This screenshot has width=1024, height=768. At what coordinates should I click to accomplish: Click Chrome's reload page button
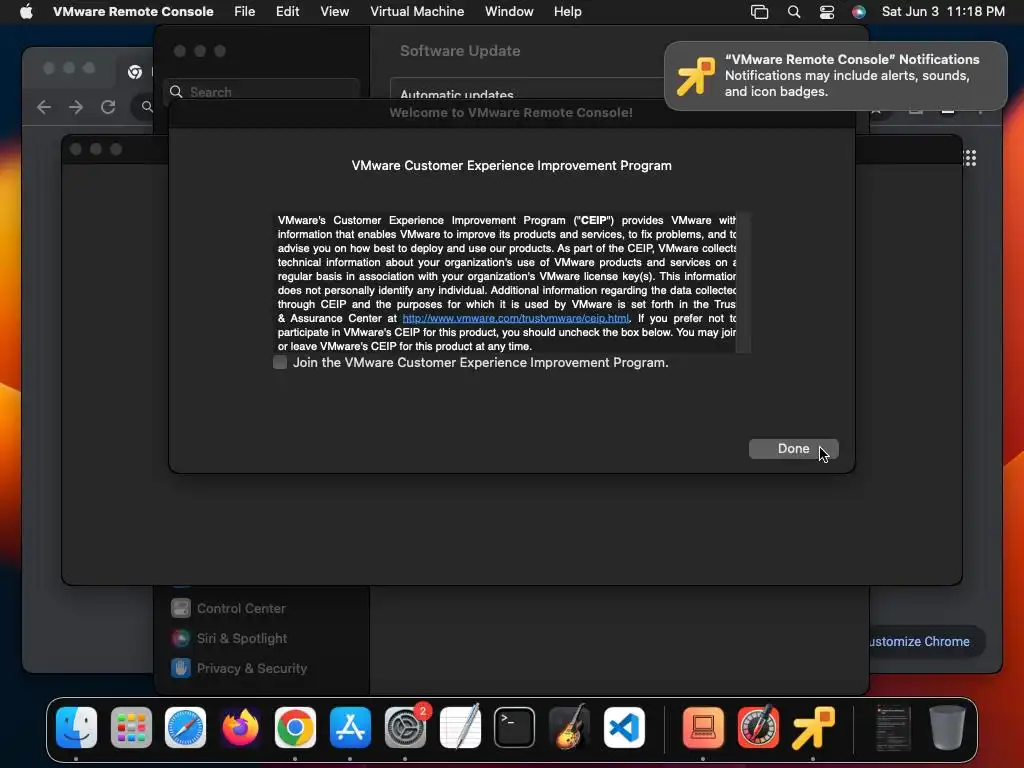click(108, 106)
